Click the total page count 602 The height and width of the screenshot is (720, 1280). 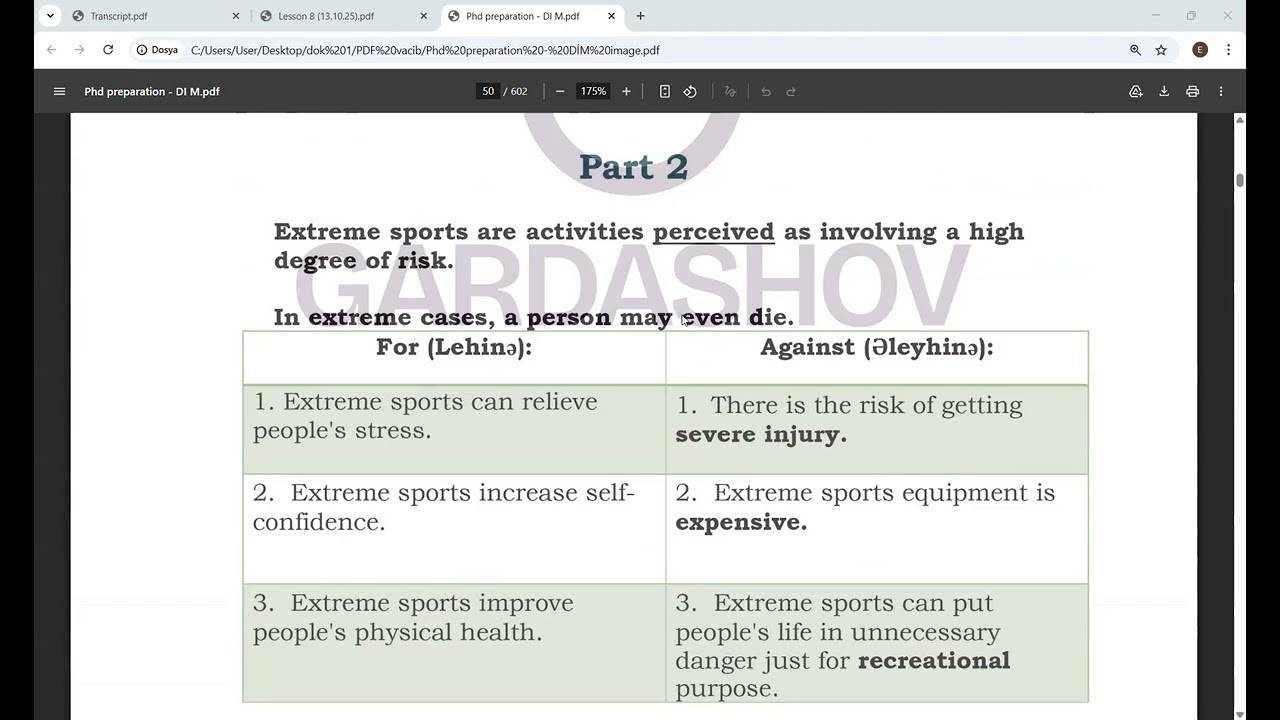tap(519, 91)
